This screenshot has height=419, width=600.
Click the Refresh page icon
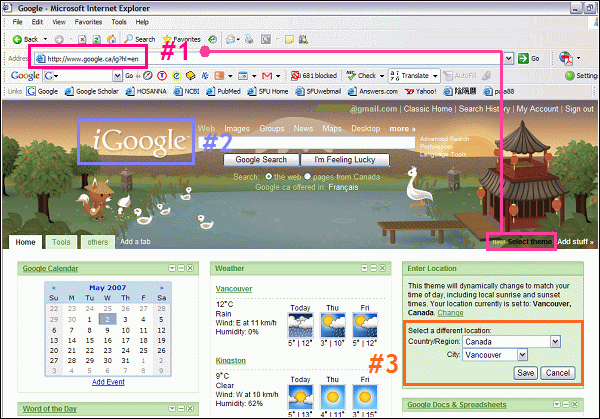(x=96, y=39)
